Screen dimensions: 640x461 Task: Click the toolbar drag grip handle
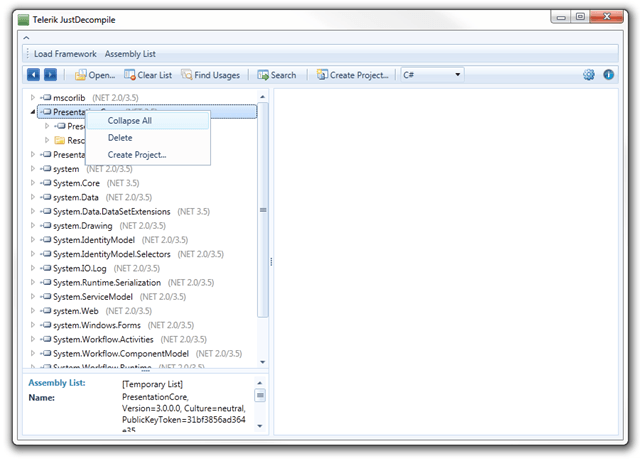(x=27, y=54)
